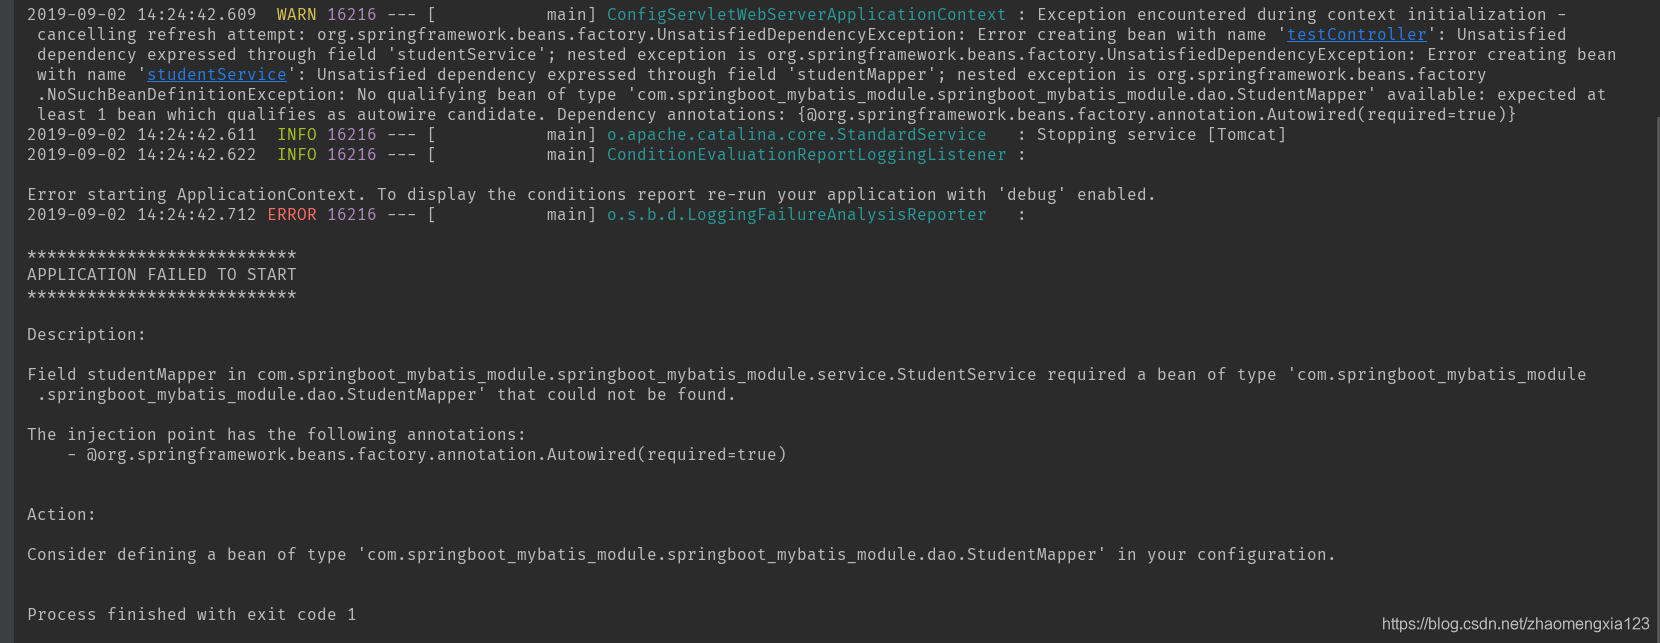The image size is (1660, 643).
Task: Click the 14:24:42.712 ERROR timestamp
Action: [x=142, y=215]
